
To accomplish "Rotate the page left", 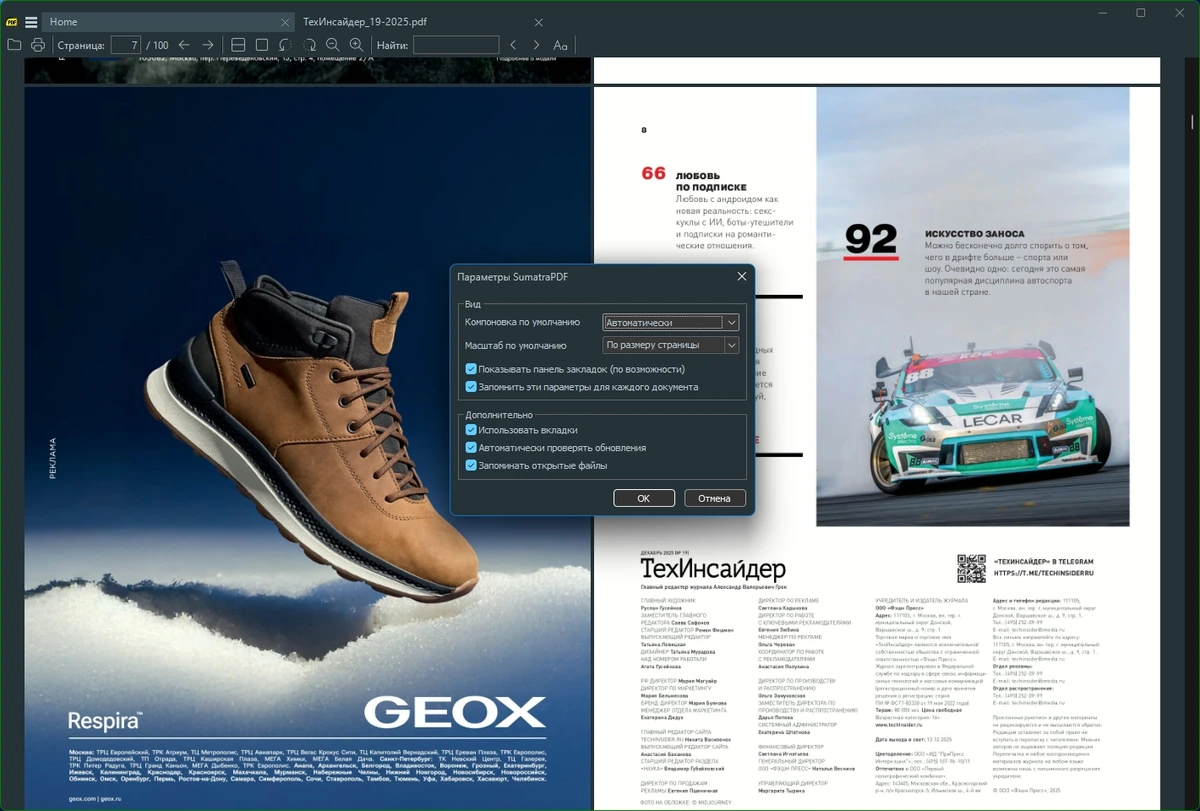I will (x=285, y=45).
